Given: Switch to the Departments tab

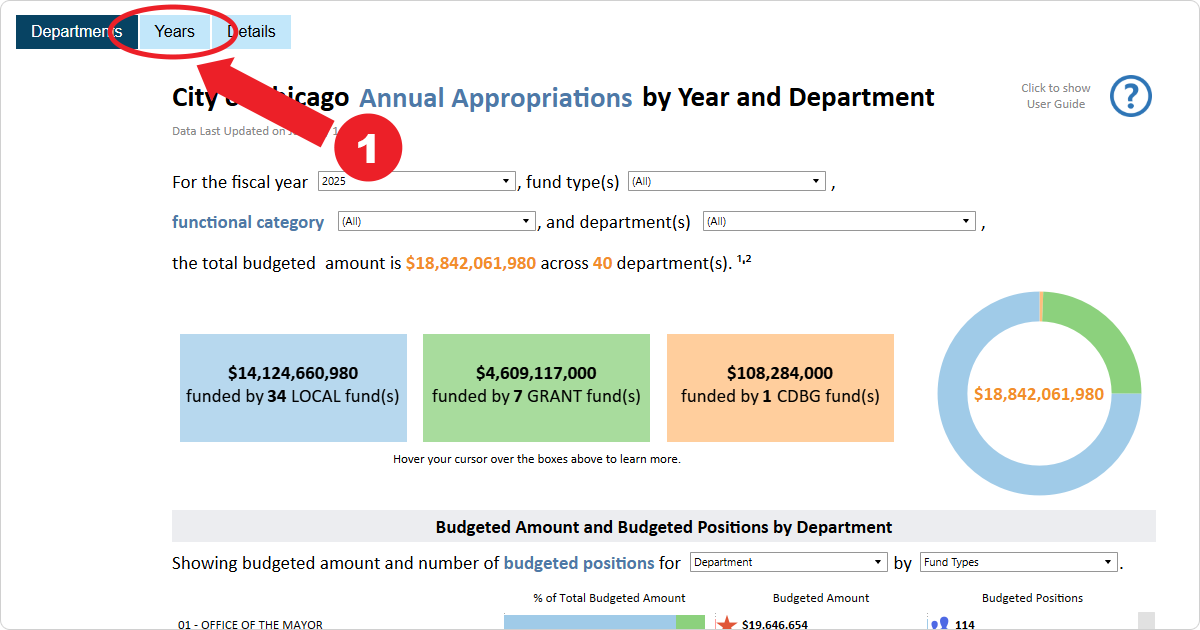Looking at the screenshot, I should click(x=76, y=32).
